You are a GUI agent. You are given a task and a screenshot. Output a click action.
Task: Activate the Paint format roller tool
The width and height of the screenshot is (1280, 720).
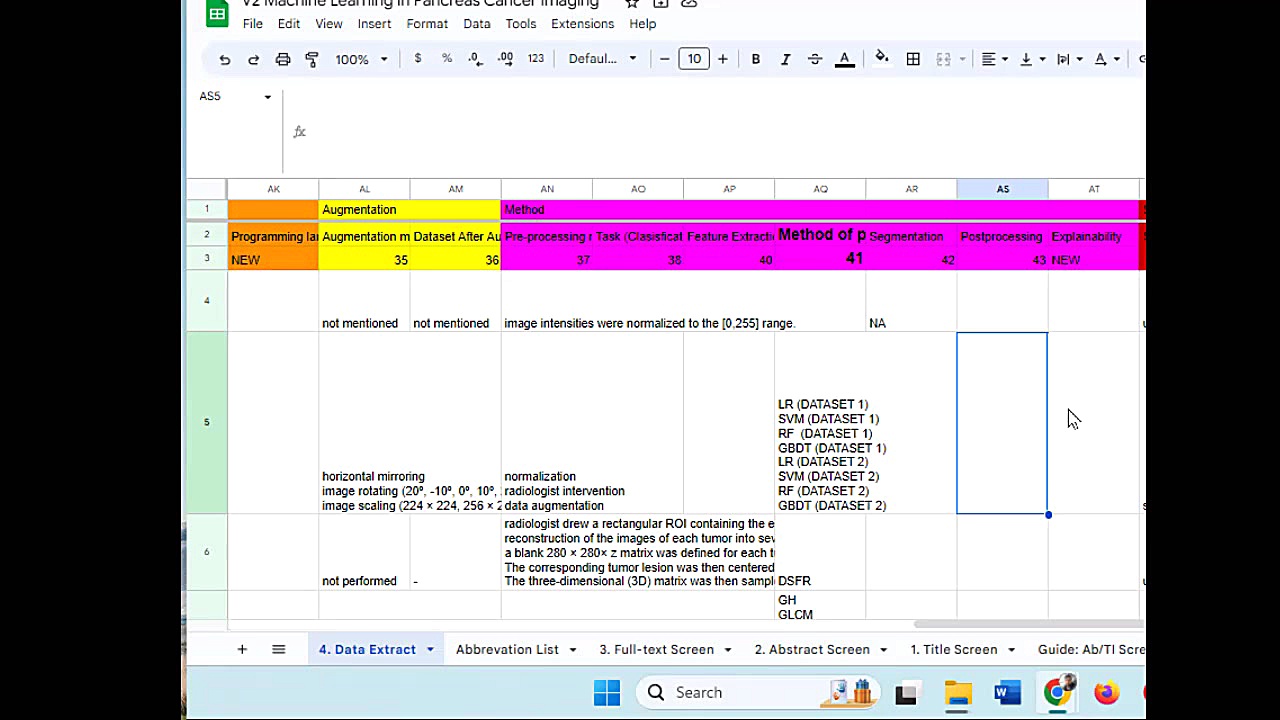click(312, 59)
